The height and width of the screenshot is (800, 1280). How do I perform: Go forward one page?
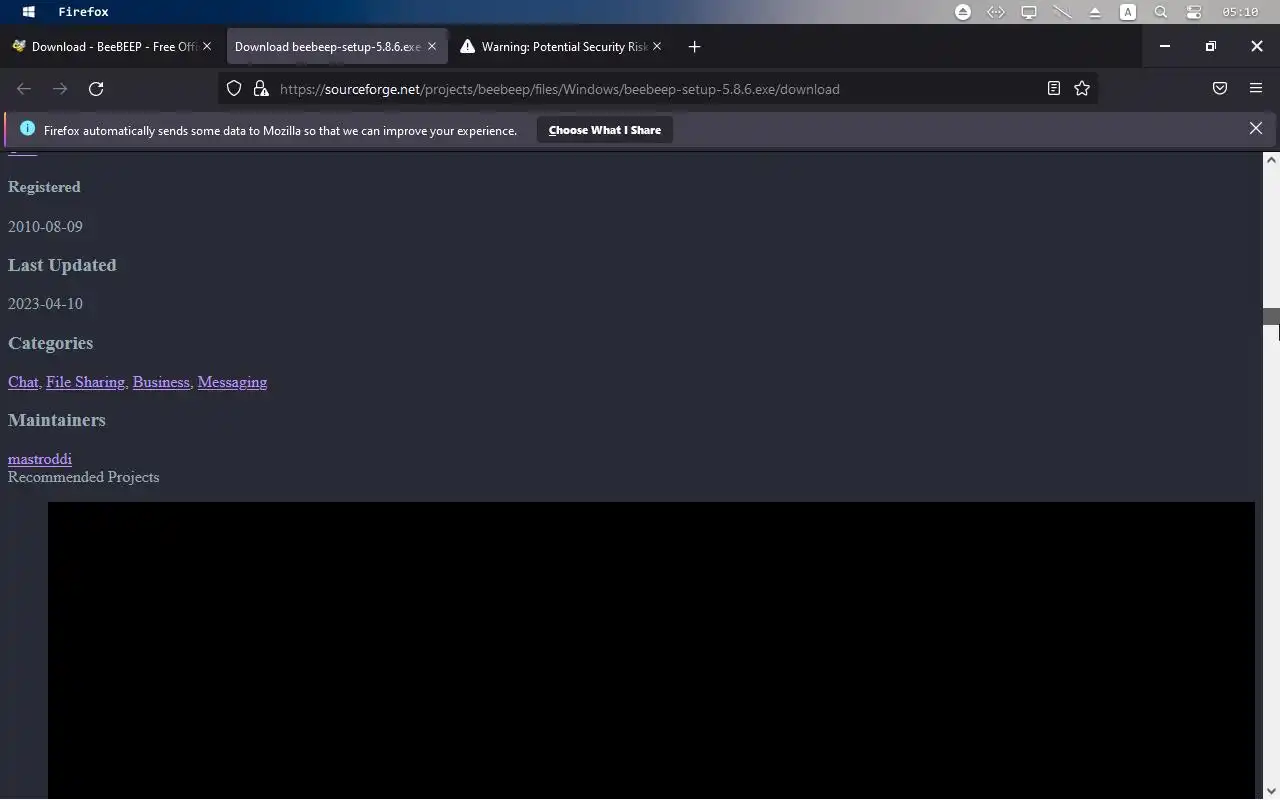(x=60, y=89)
